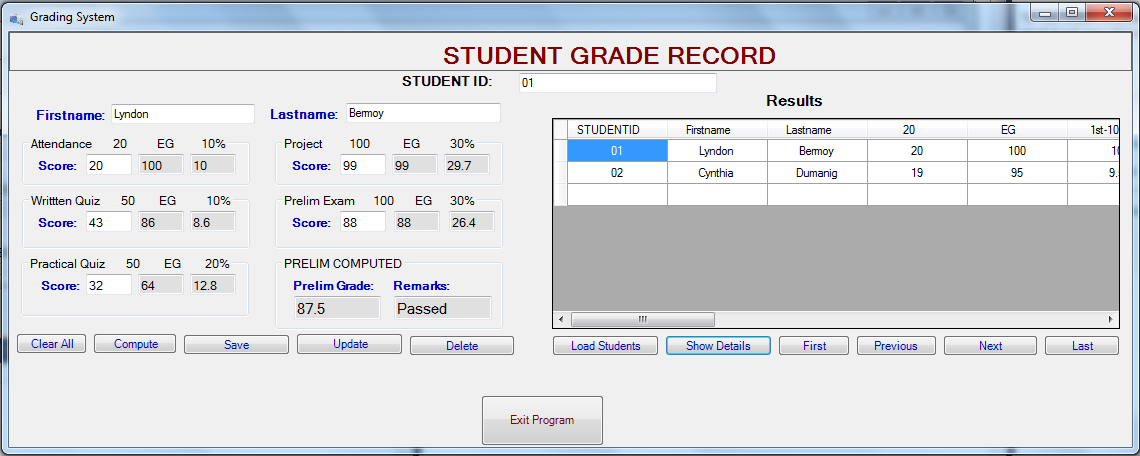Click the Compute button
Image resolution: width=1140 pixels, height=456 pixels.
(x=135, y=344)
